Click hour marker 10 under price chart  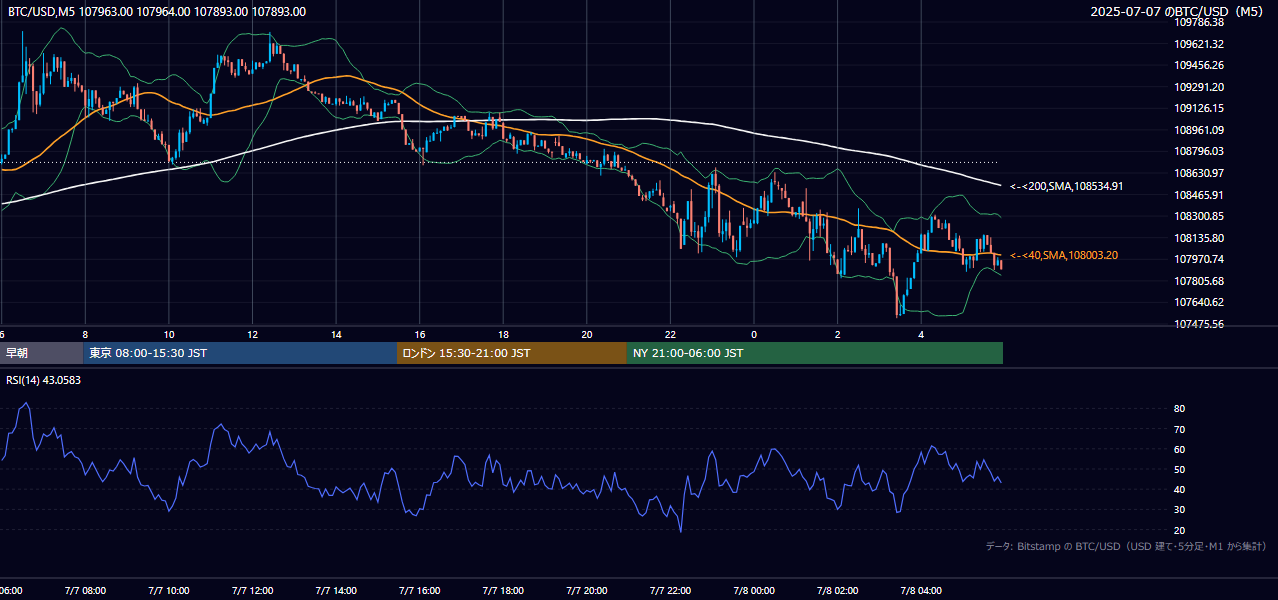point(169,334)
